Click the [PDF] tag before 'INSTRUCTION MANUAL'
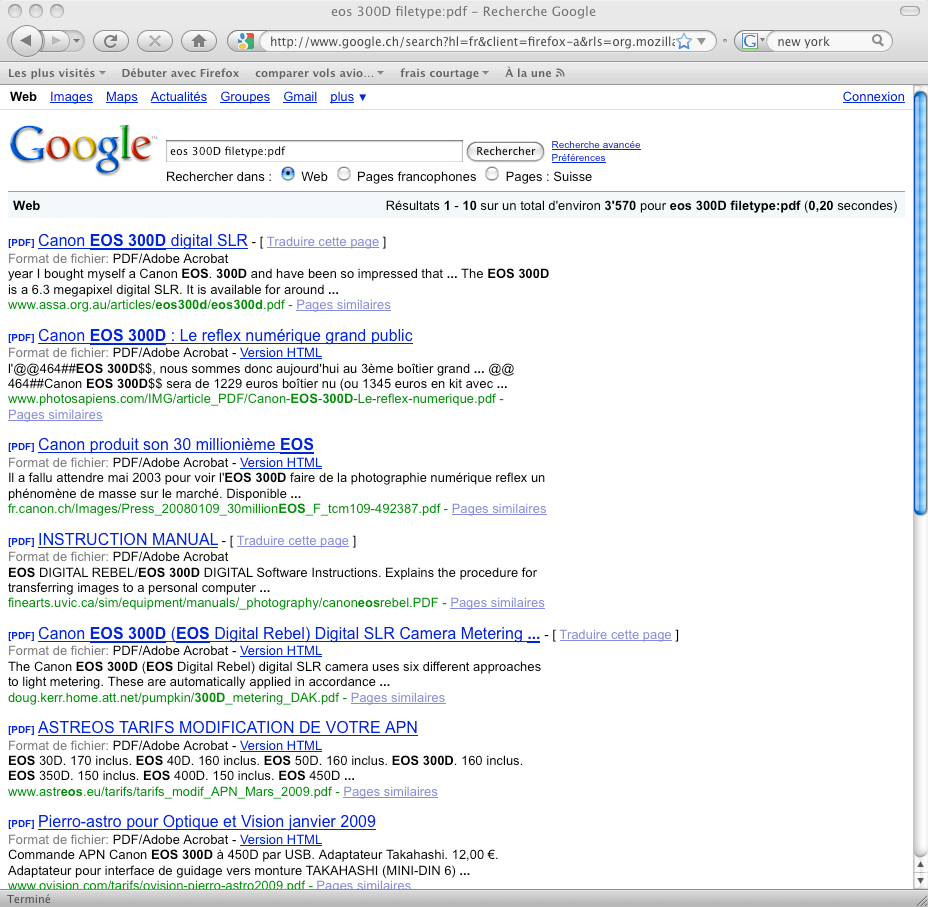 (x=21, y=541)
